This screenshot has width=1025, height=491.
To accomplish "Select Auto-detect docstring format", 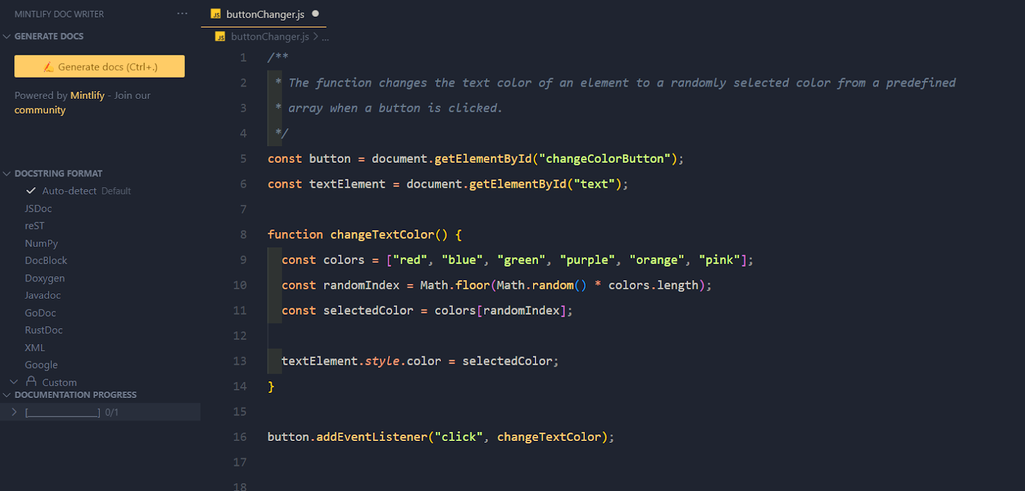I will 69,191.
